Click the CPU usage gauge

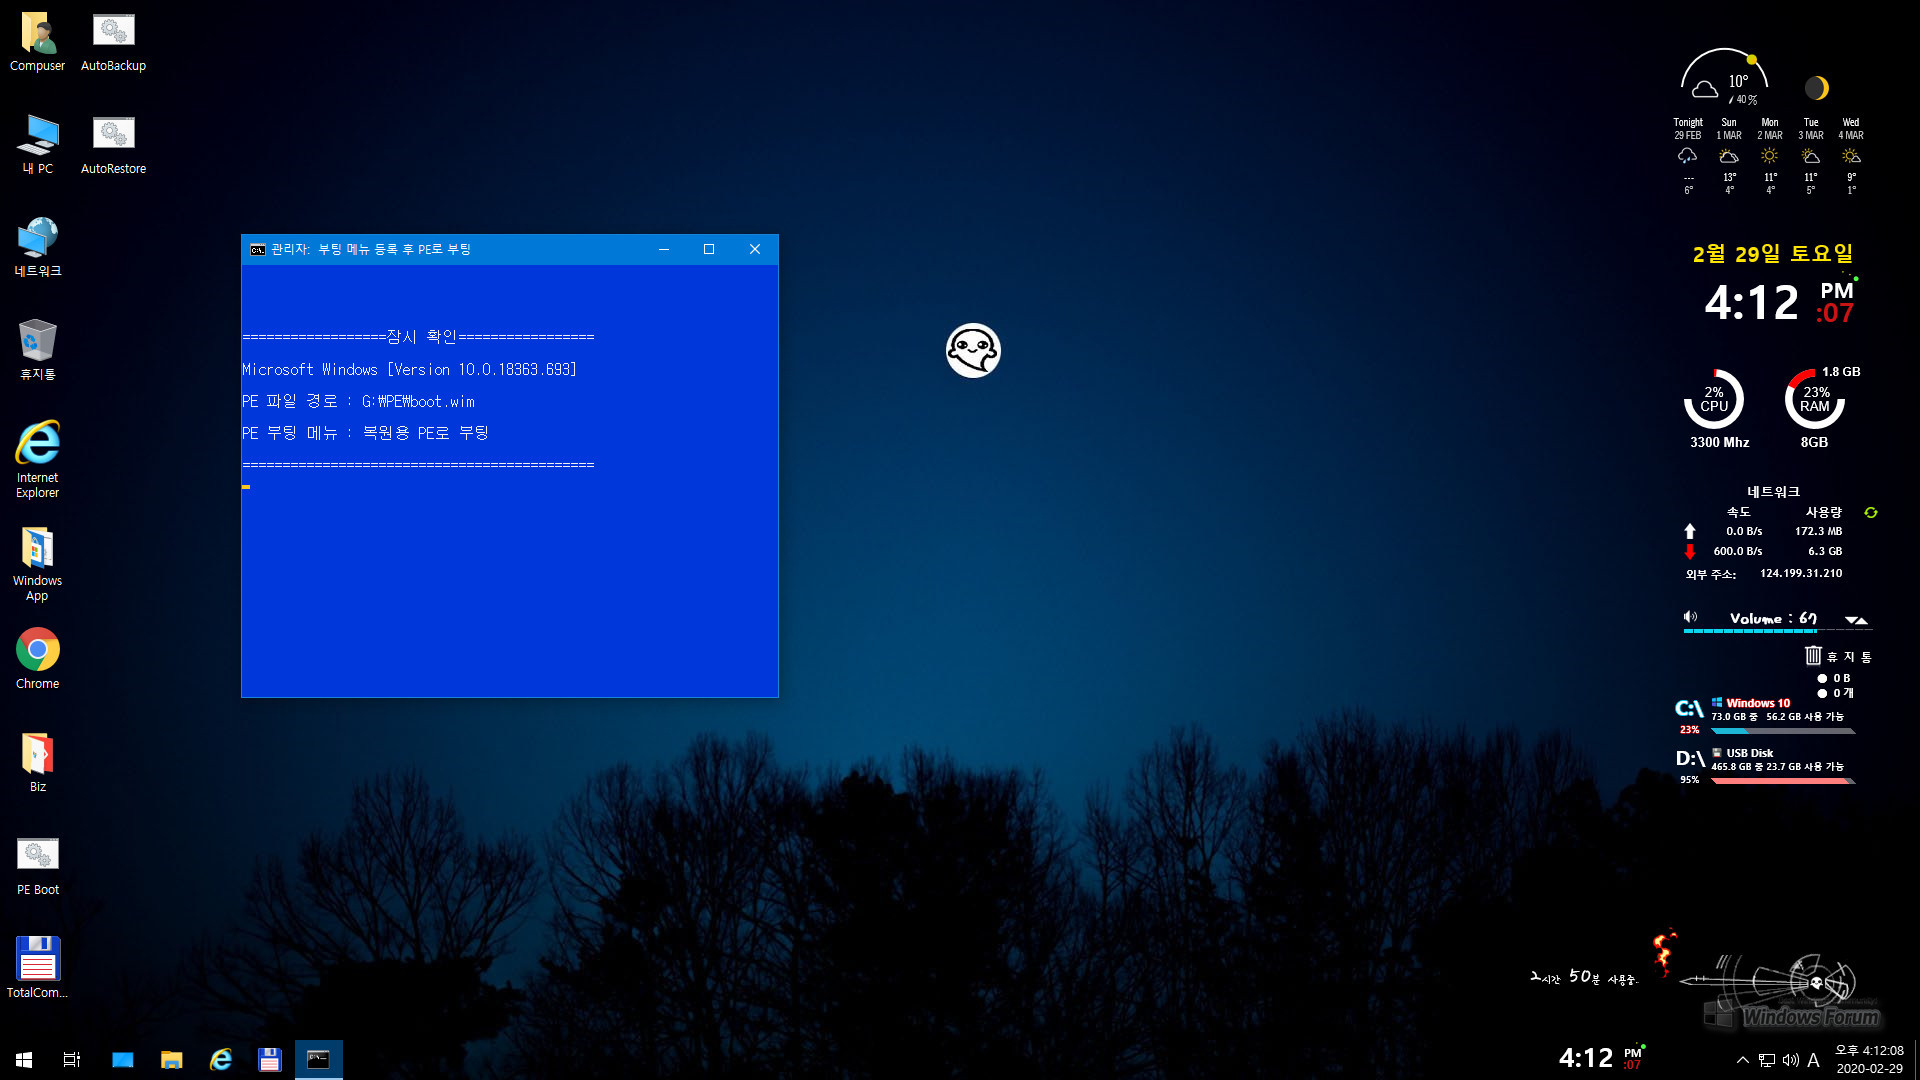click(1714, 399)
